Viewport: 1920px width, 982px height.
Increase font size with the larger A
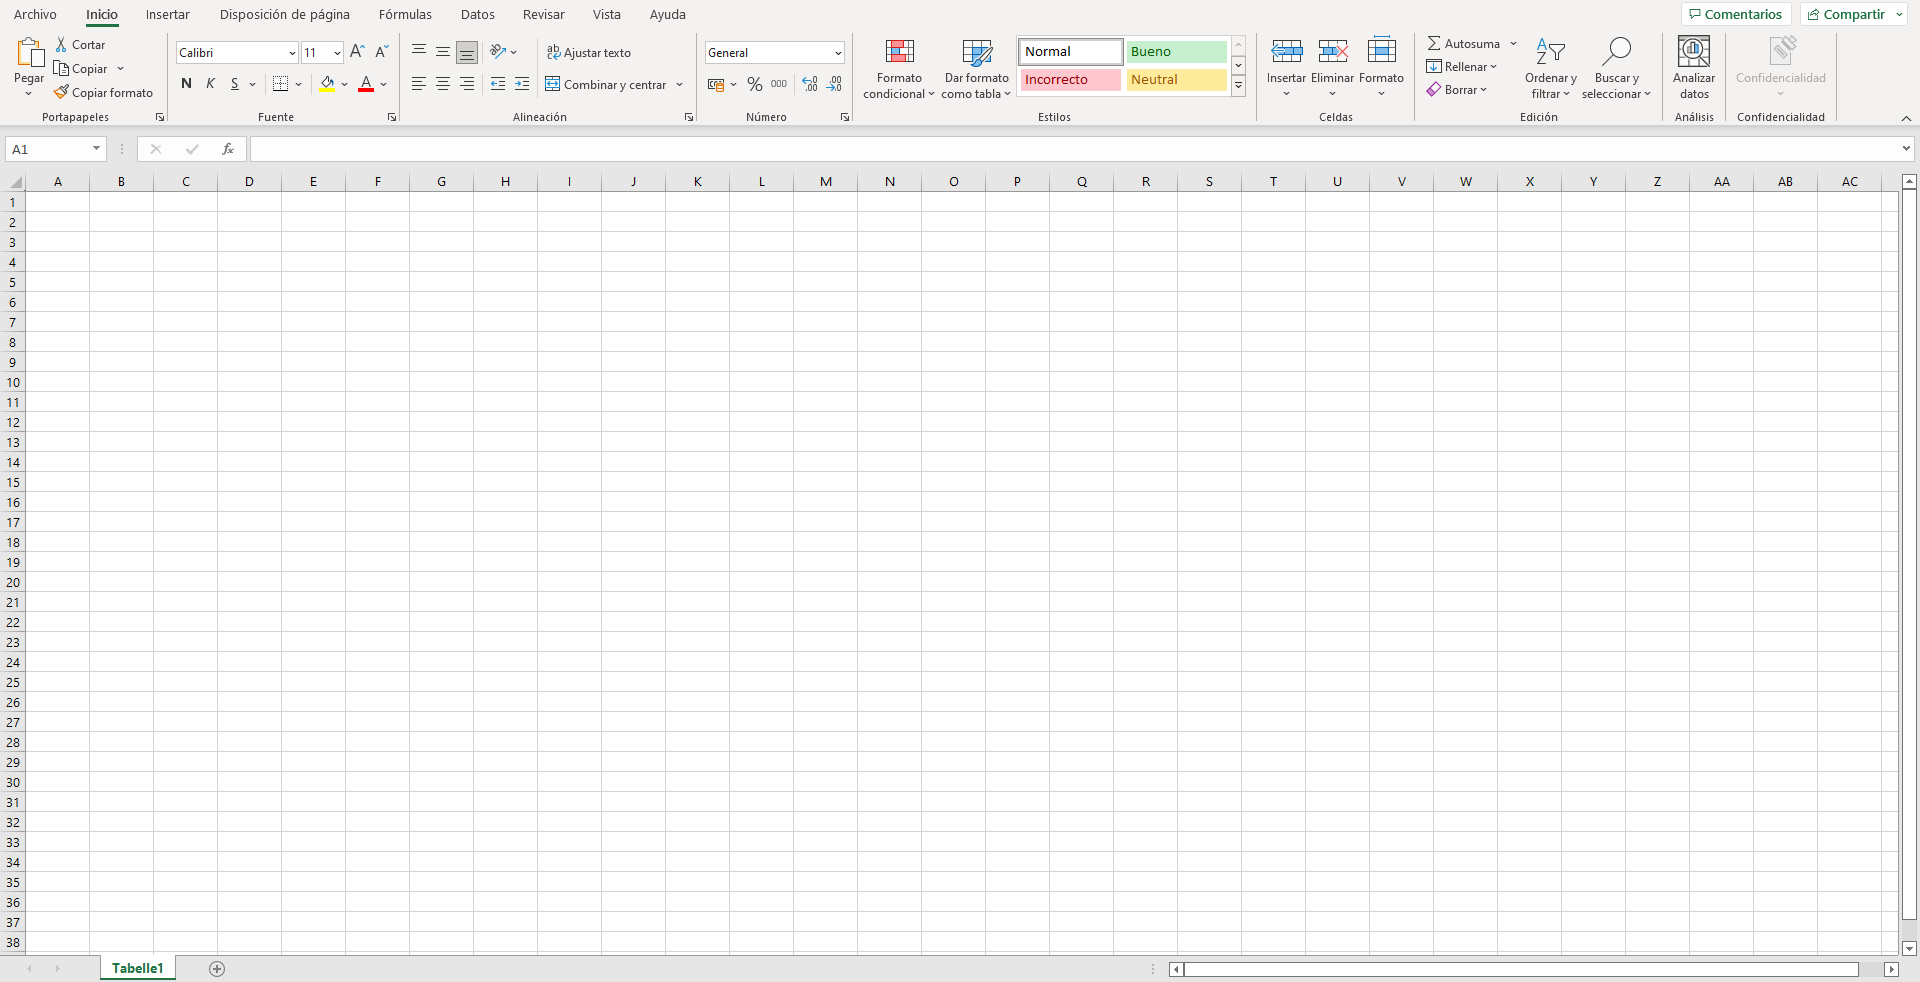[x=357, y=52]
